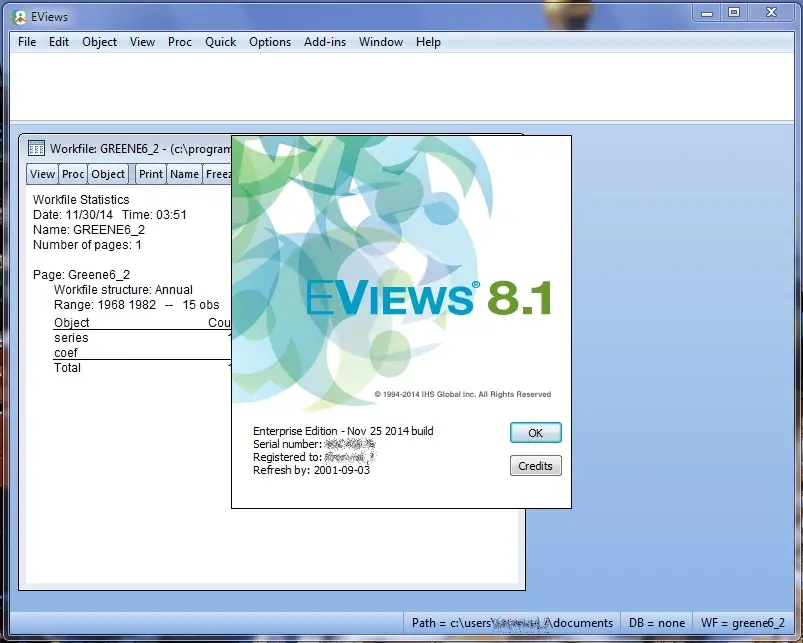Screen dimensions: 803x643
Task: Click the 'Date: 11/30/14' line
Action: point(110,215)
